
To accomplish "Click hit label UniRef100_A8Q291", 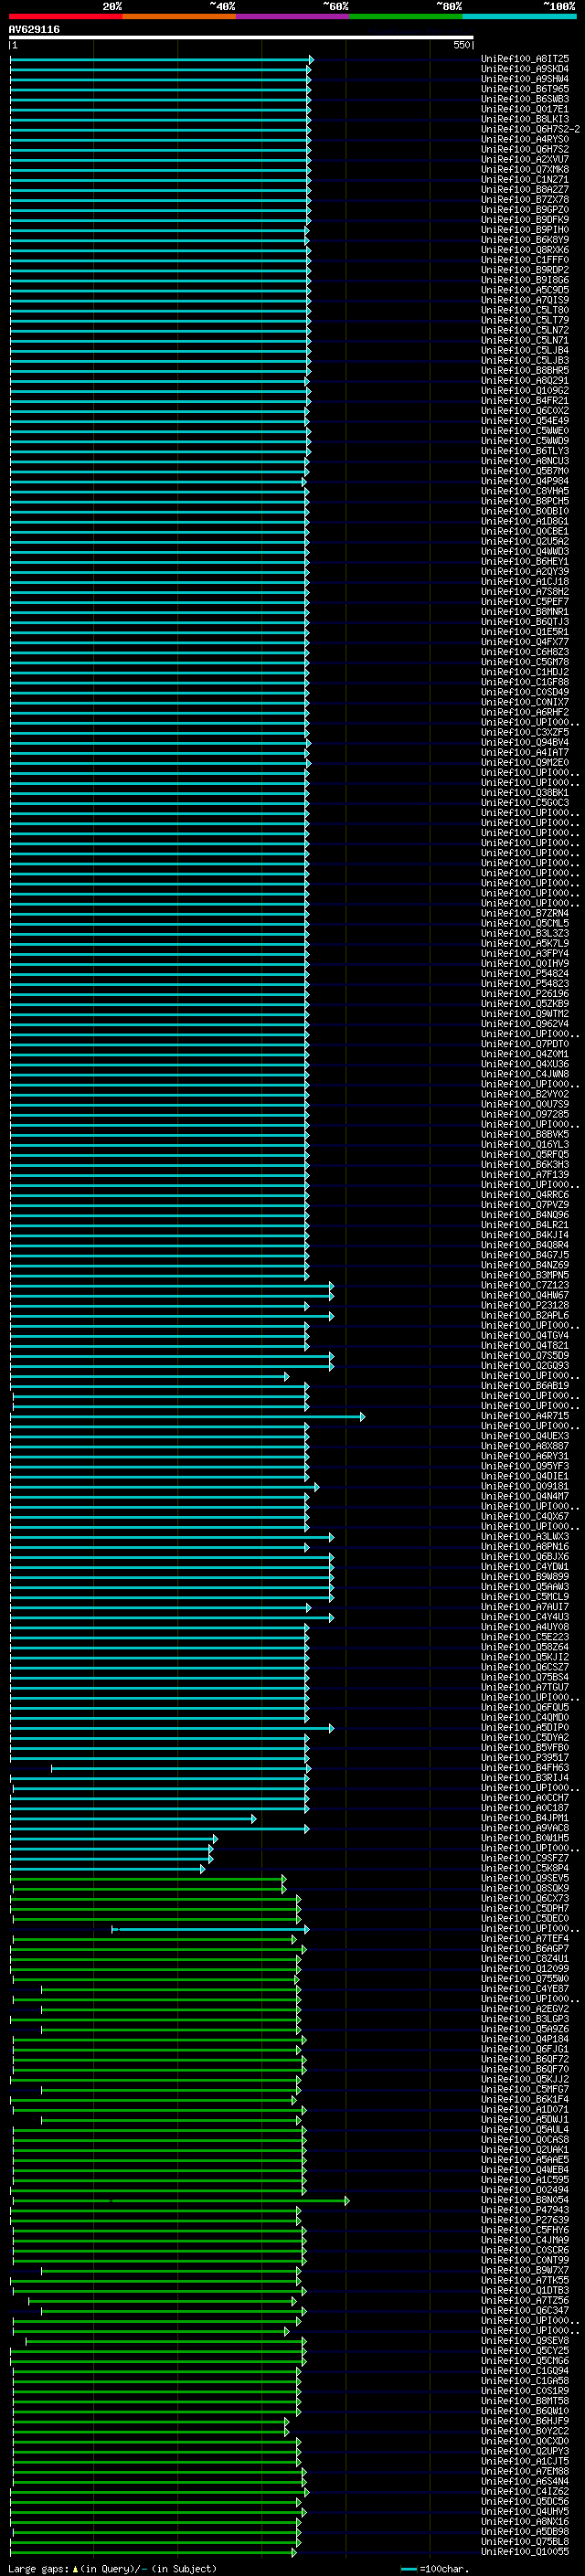I will pyautogui.click(x=525, y=380).
